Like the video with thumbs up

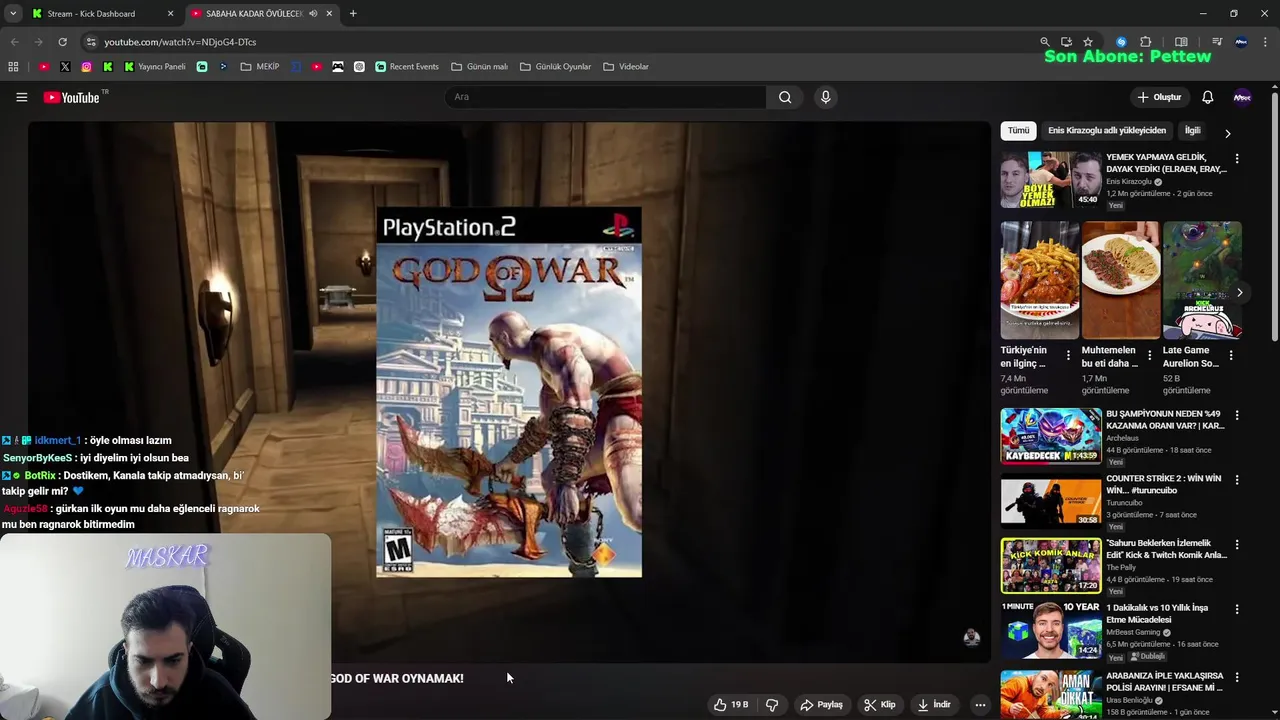click(x=730, y=705)
